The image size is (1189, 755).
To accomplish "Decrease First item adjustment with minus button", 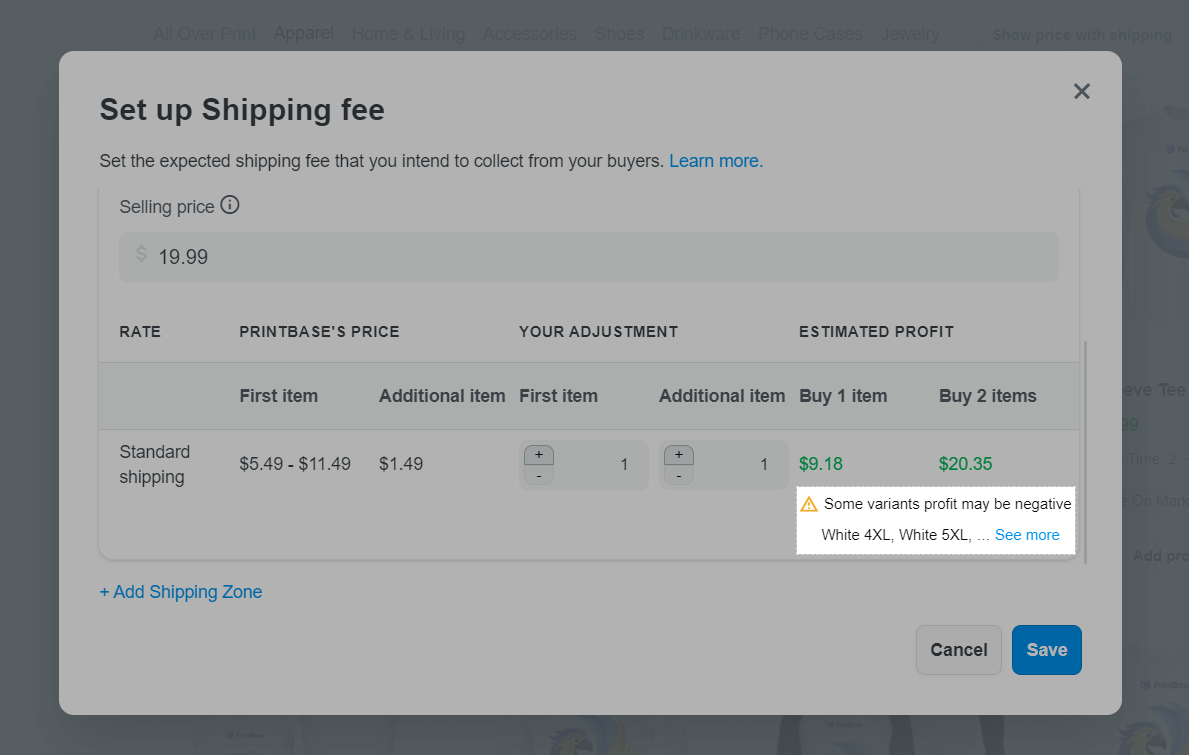I will coord(539,476).
